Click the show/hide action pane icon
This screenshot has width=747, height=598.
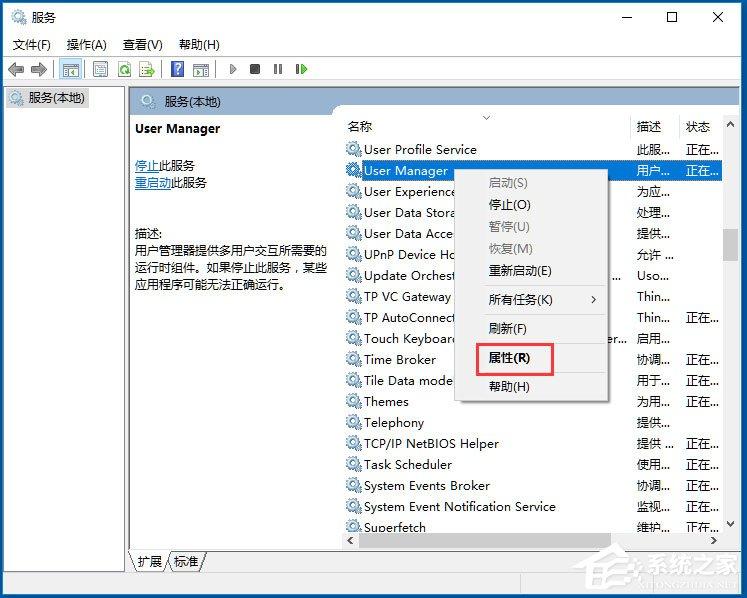point(201,70)
